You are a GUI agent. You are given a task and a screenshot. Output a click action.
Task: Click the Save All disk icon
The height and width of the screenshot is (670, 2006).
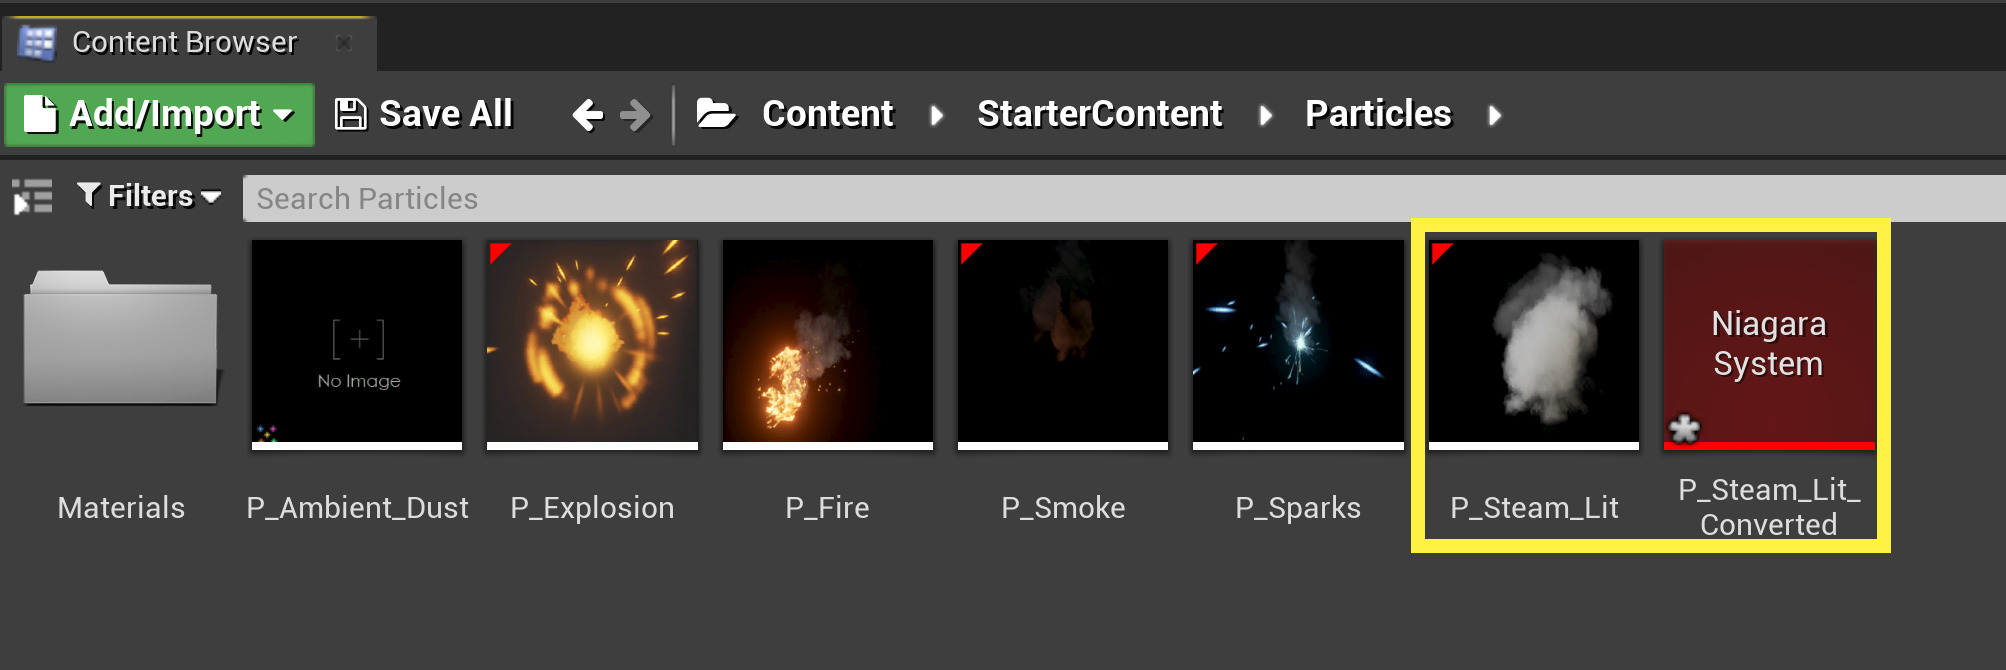point(351,113)
